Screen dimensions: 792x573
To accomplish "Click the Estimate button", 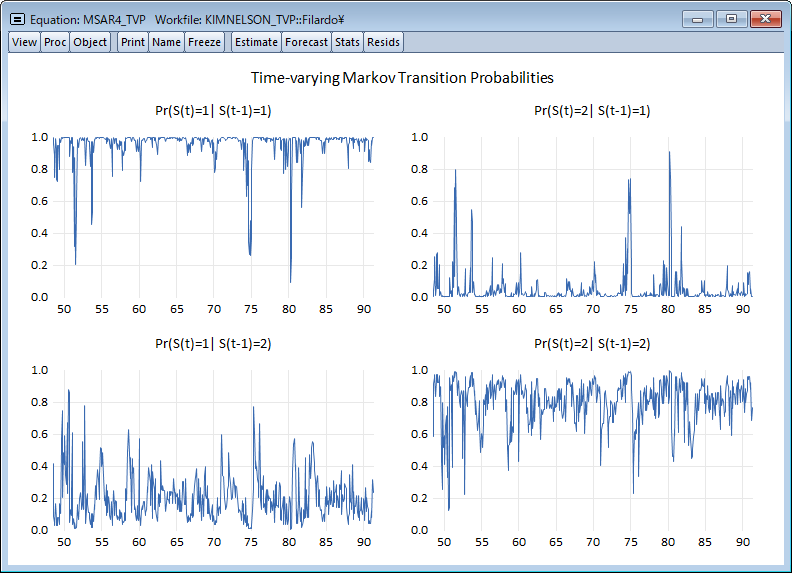I will tap(256, 42).
